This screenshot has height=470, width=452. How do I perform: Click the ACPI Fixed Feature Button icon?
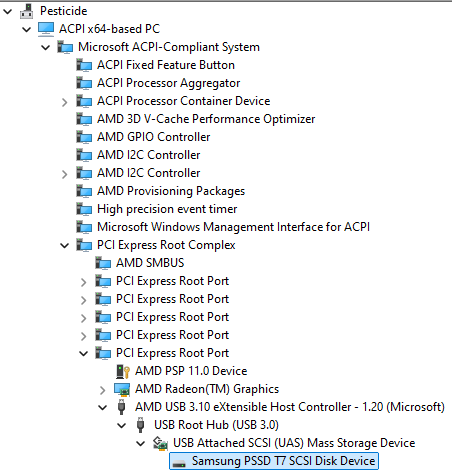[84, 65]
